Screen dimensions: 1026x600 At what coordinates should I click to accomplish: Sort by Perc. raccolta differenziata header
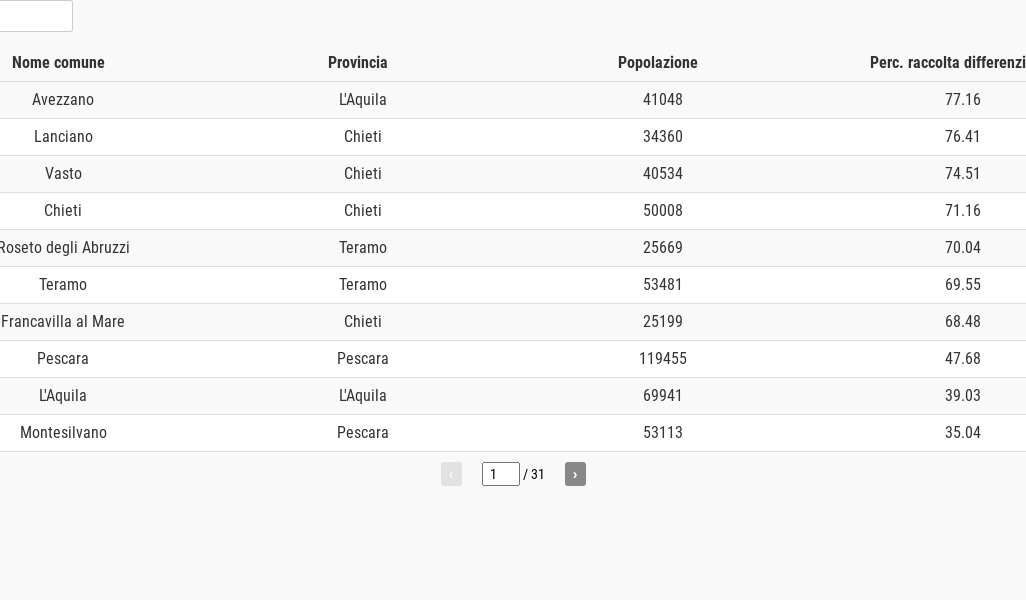click(947, 63)
